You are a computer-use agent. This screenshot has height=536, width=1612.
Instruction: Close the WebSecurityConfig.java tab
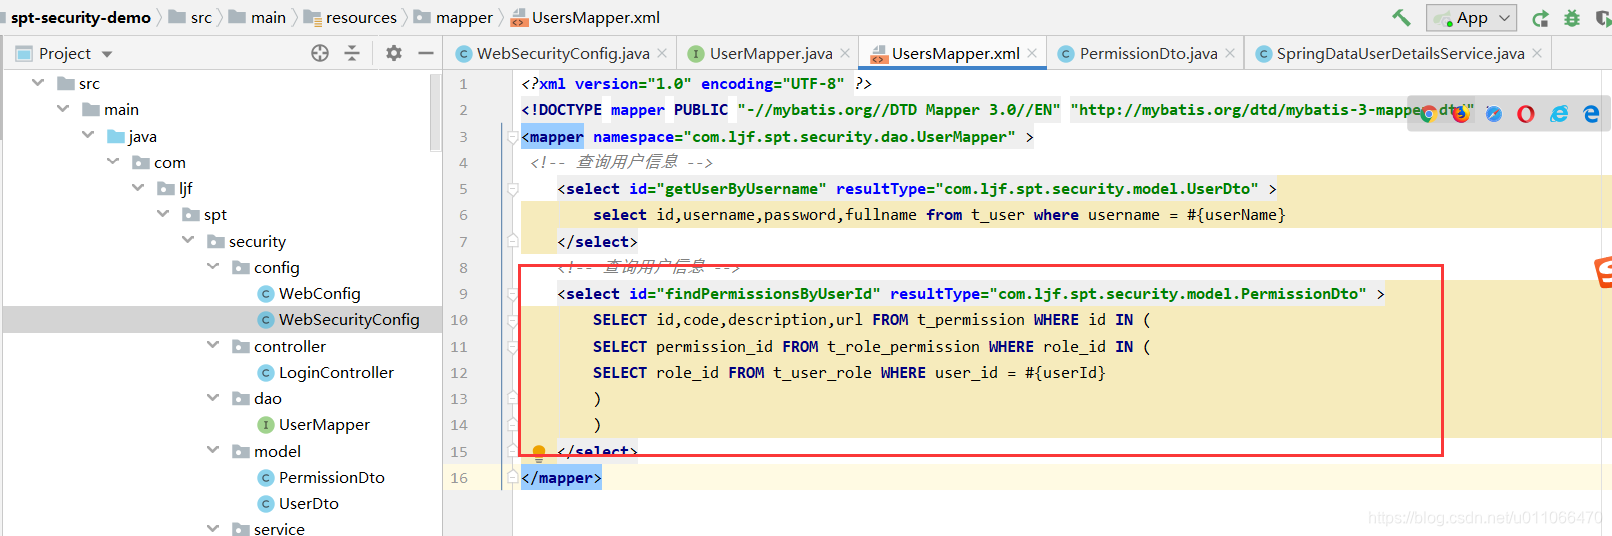tap(662, 53)
